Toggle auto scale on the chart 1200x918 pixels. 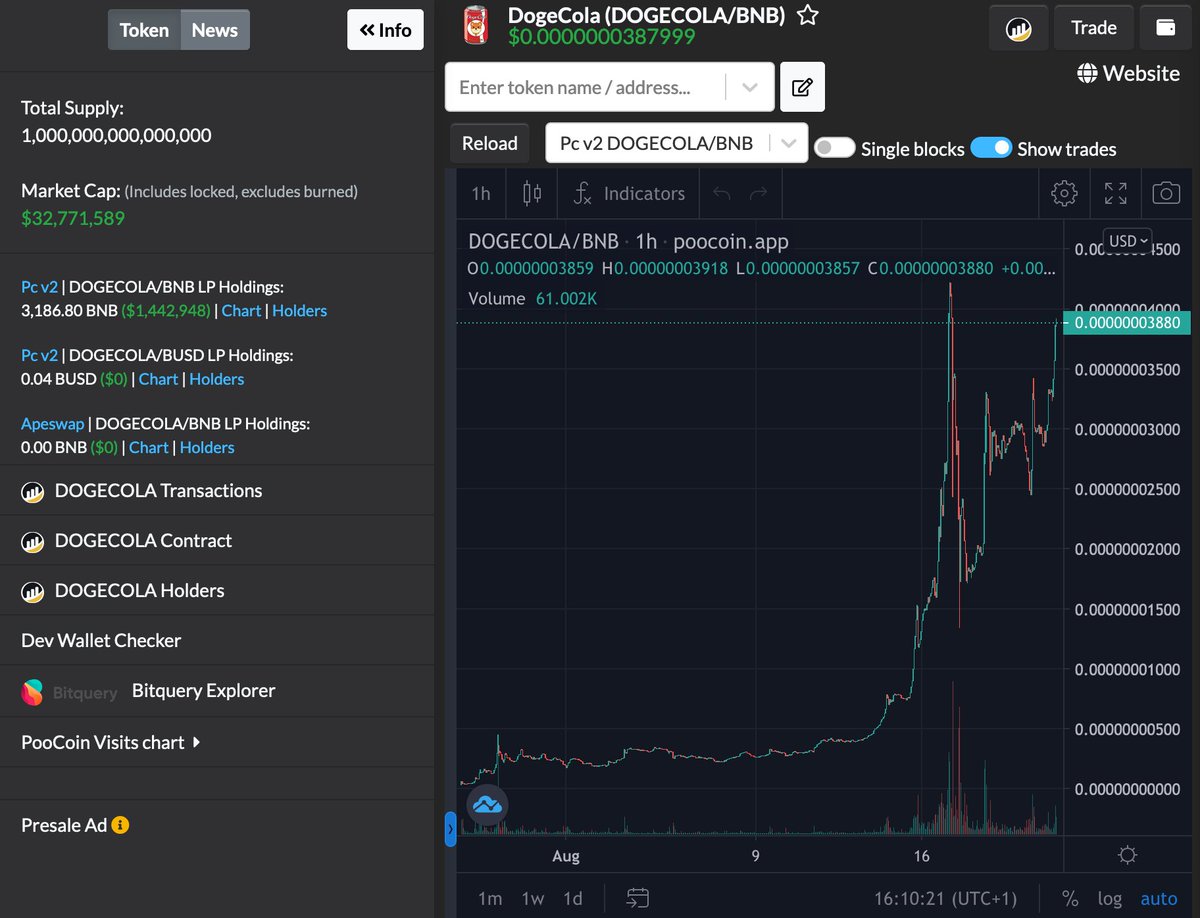tap(1160, 898)
